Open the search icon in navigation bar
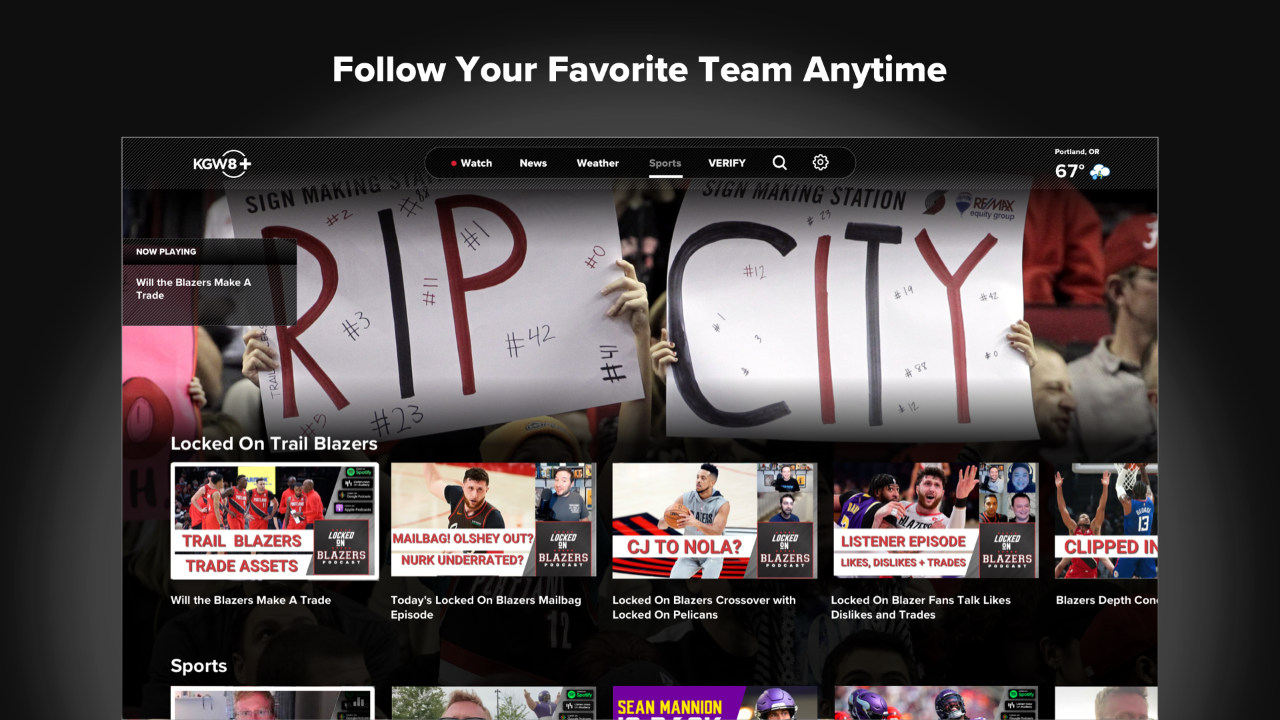This screenshot has width=1280, height=720. point(780,163)
